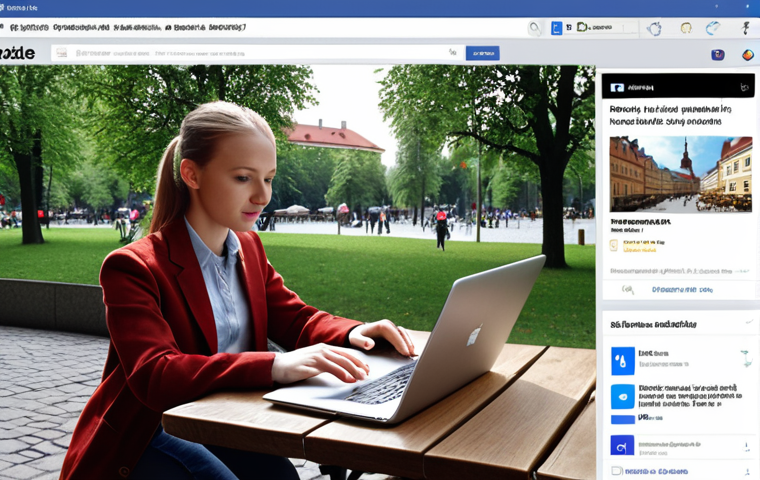Click the purple square app icon below toolbar
Screen dimensions: 760x480
click(x=718, y=55)
